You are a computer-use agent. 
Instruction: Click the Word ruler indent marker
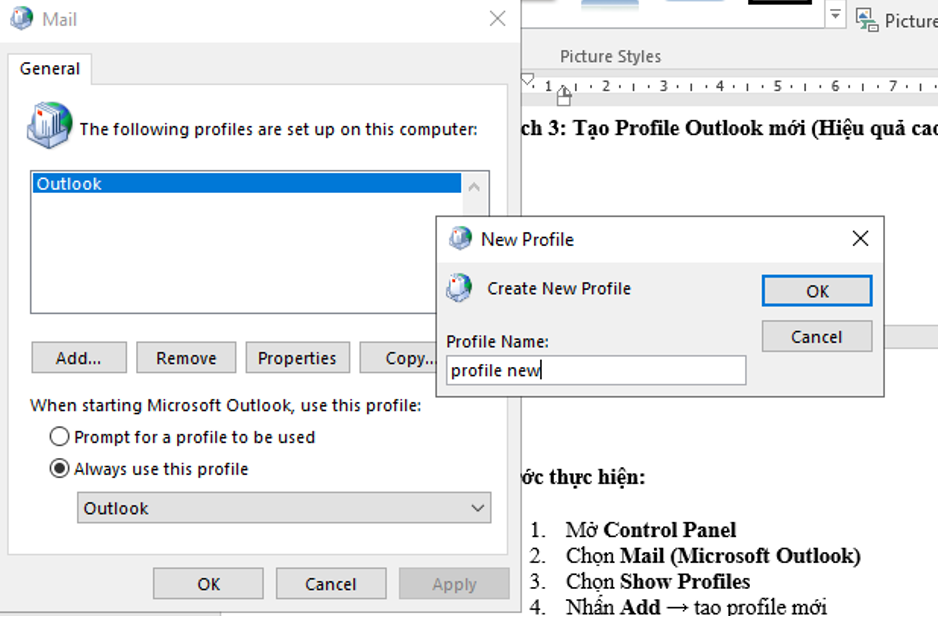564,96
